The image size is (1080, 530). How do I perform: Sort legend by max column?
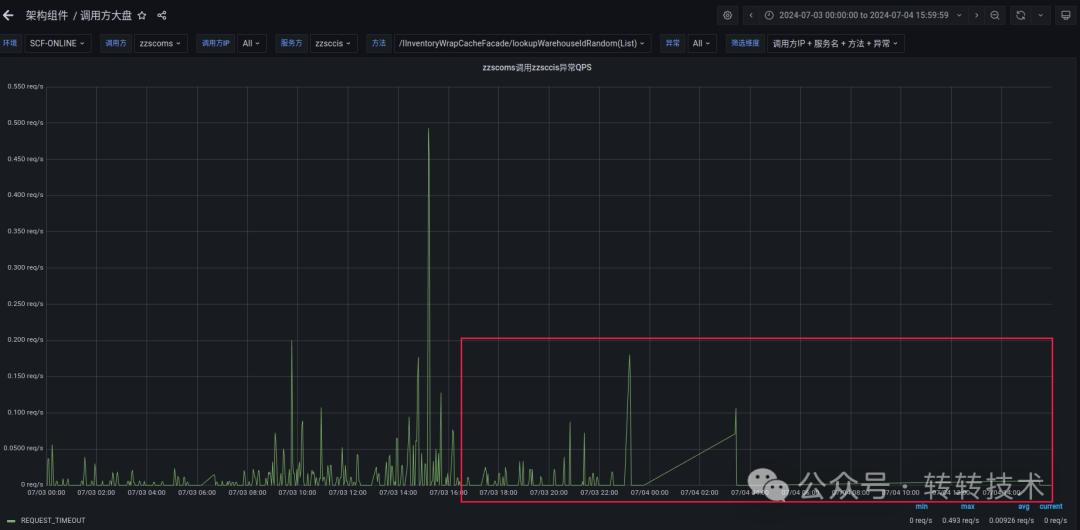968,507
